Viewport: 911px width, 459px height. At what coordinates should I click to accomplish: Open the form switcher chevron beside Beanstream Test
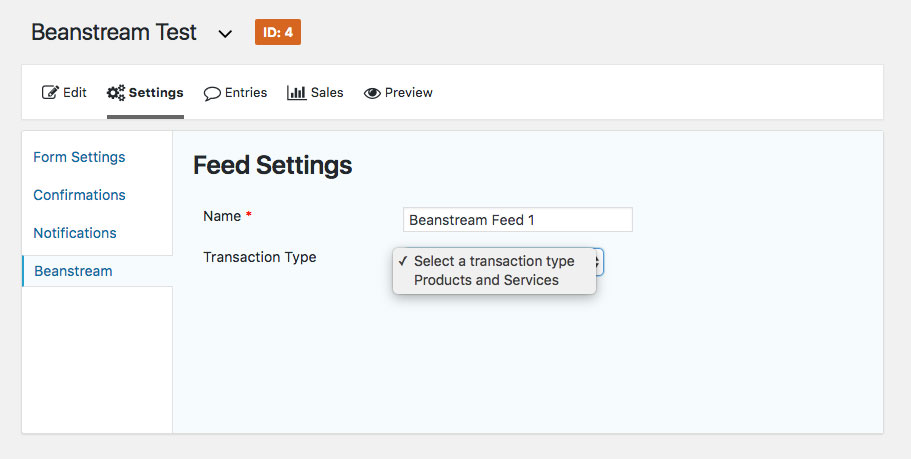coord(225,34)
